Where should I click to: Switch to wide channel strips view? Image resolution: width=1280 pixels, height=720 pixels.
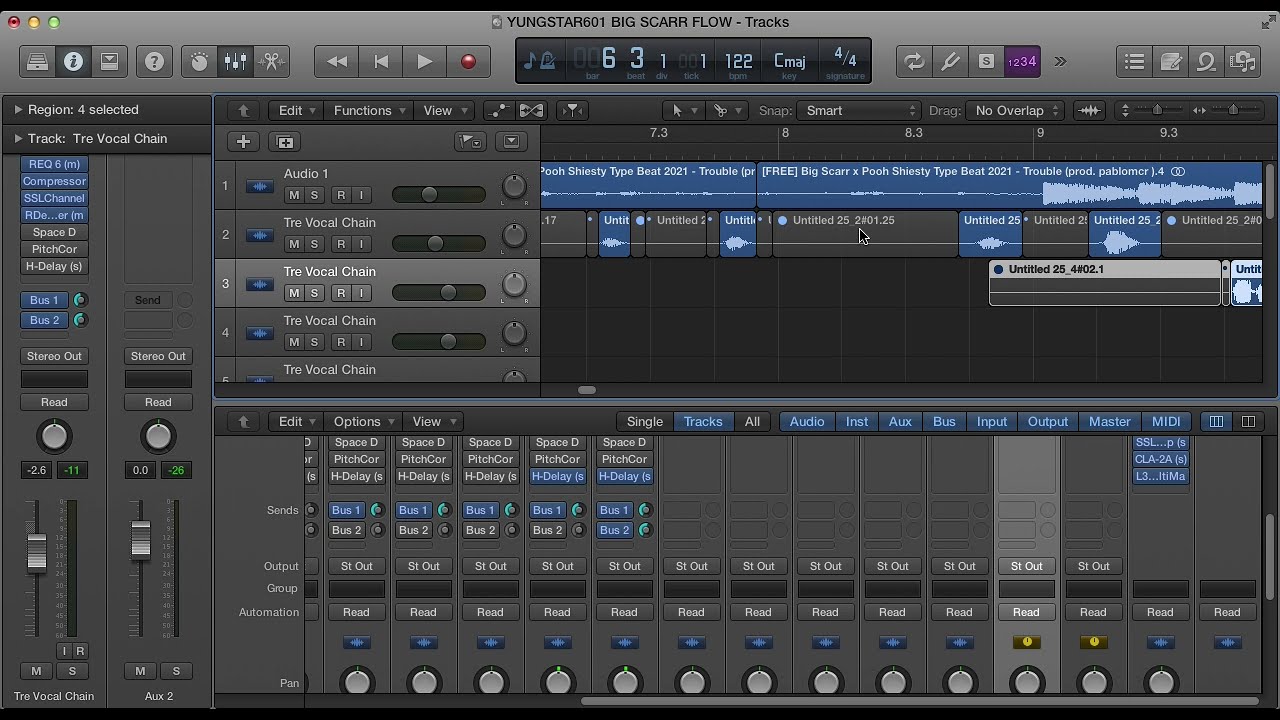[x=1248, y=422]
